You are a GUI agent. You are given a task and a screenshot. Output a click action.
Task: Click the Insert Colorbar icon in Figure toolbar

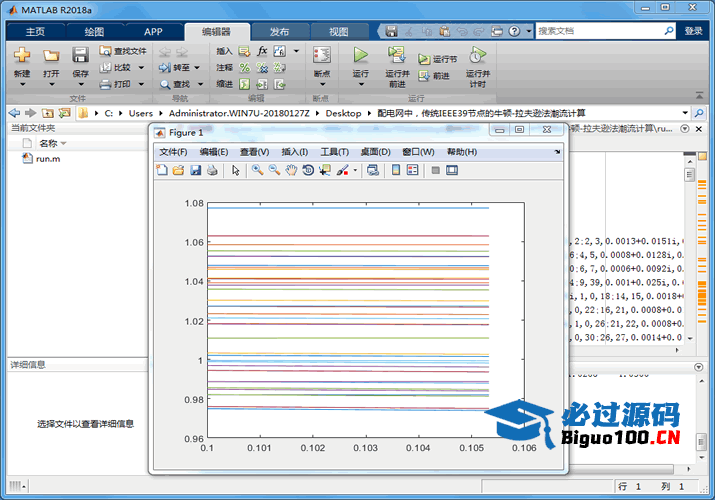pyautogui.click(x=396, y=171)
